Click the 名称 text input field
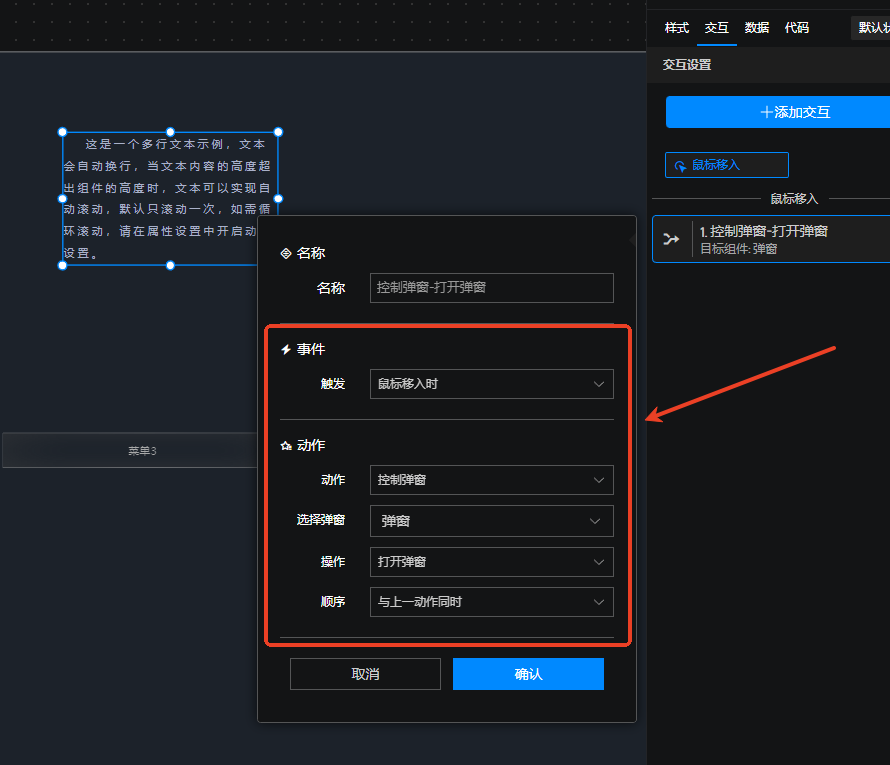 pyautogui.click(x=491, y=288)
